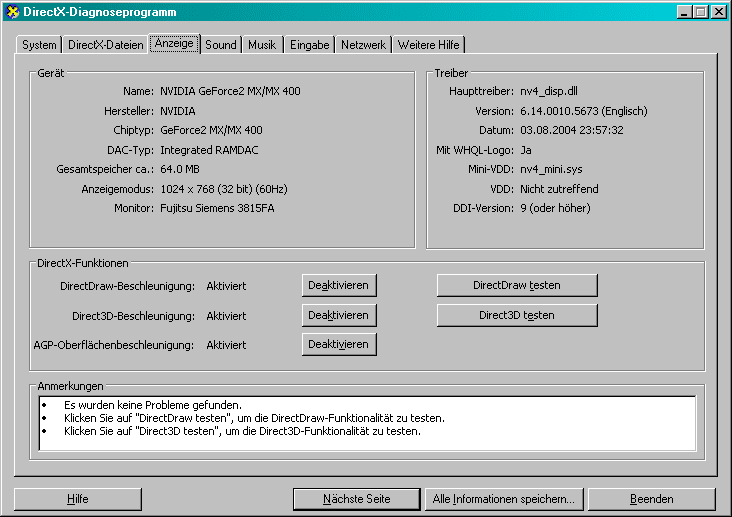Click Beenden to exit
Viewport: 732px width, 517px height.
tap(652, 499)
